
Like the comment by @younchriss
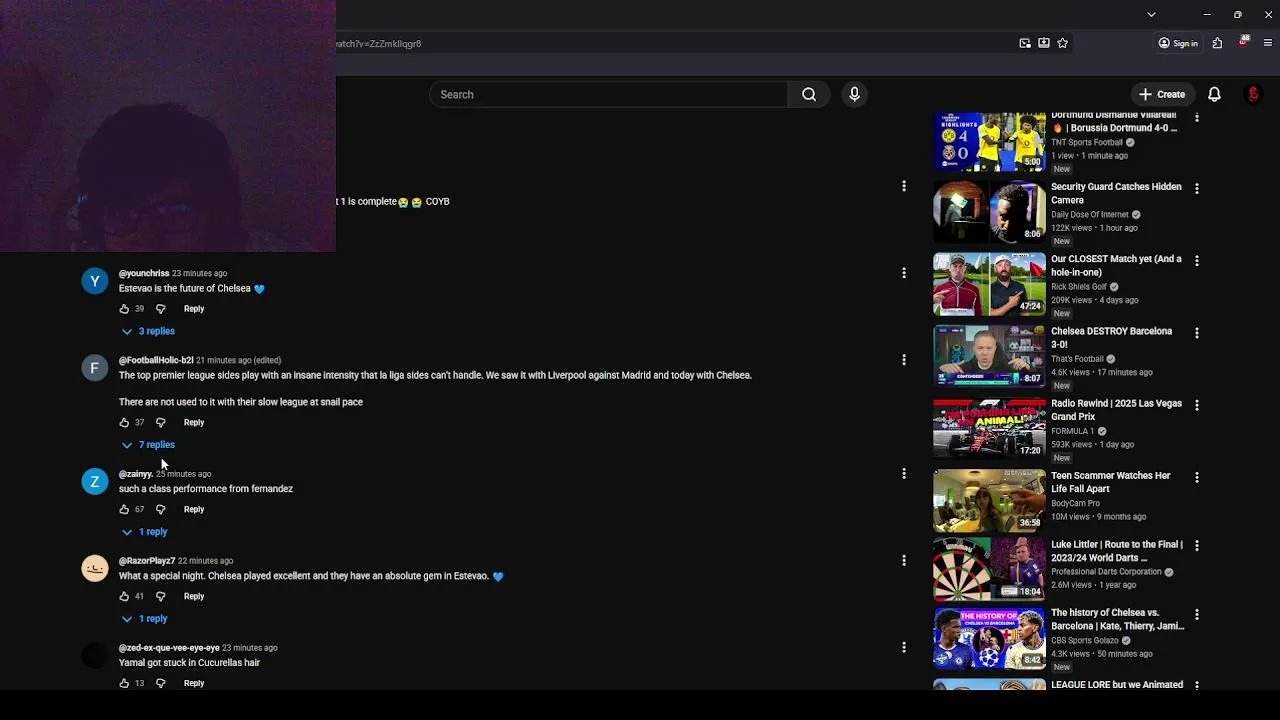124,309
